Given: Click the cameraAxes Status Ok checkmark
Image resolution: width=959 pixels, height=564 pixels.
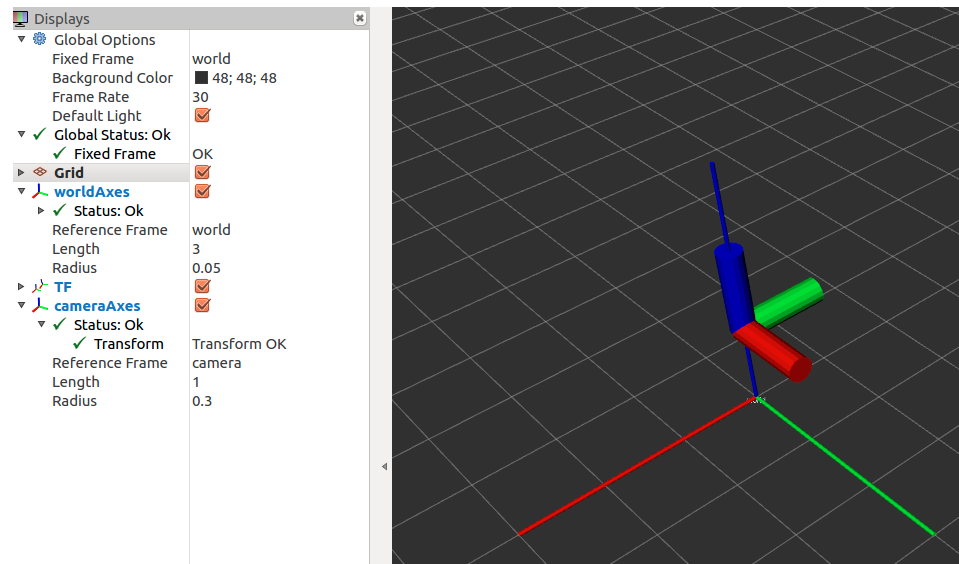Looking at the screenshot, I should (x=59, y=324).
